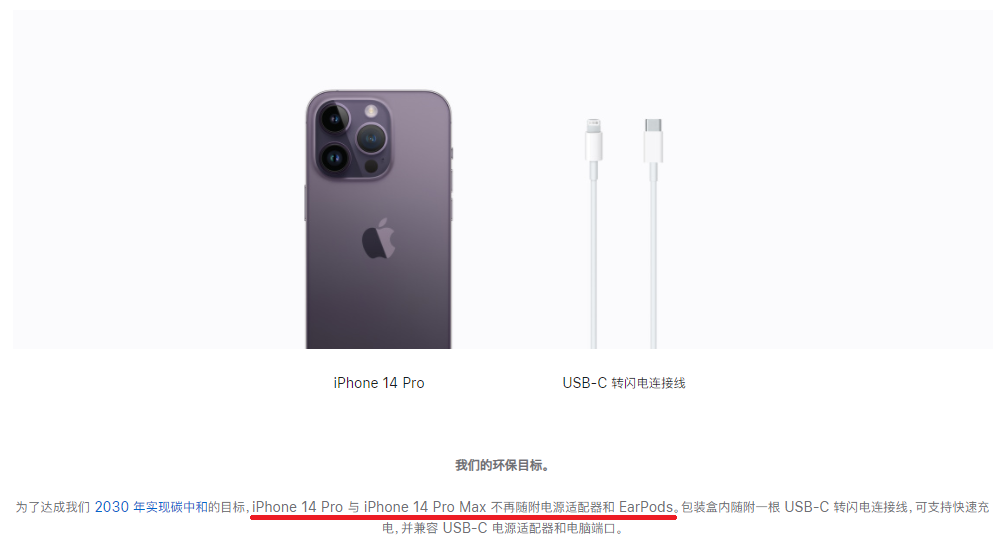Click the bottom-left camera lens on the iPhone
The image size is (1002, 546).
(x=334, y=158)
